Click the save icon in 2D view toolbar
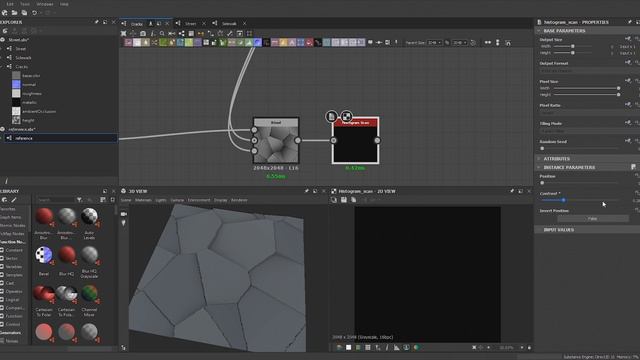The image size is (640, 360). pyautogui.click(x=344, y=200)
